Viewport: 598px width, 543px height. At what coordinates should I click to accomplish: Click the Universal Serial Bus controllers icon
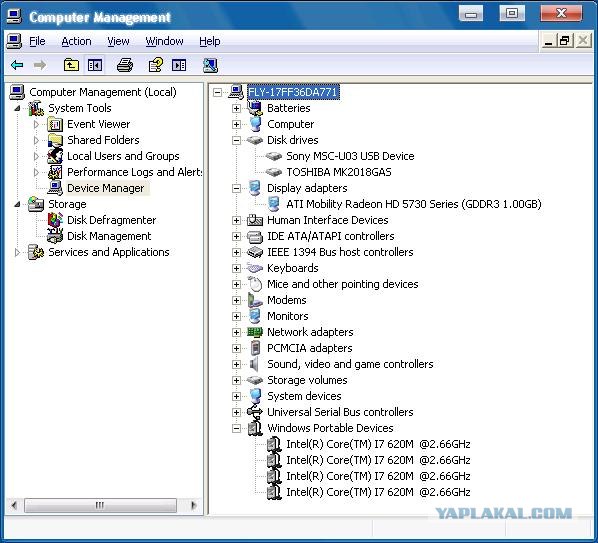click(x=255, y=412)
